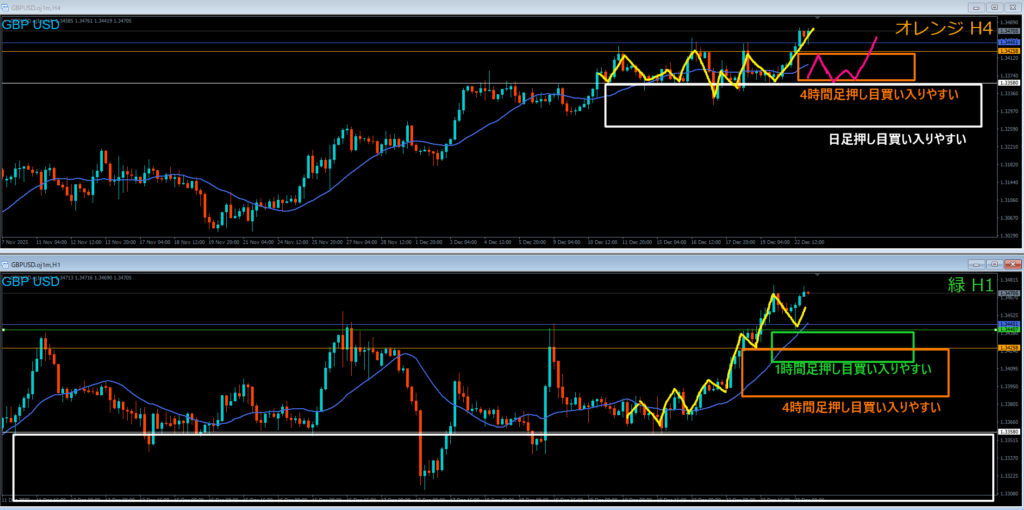Viewport: 1024px width, 510px height.
Task: Click the blue 1.34451 price tag in H4 chart
Action: [x=1008, y=42]
